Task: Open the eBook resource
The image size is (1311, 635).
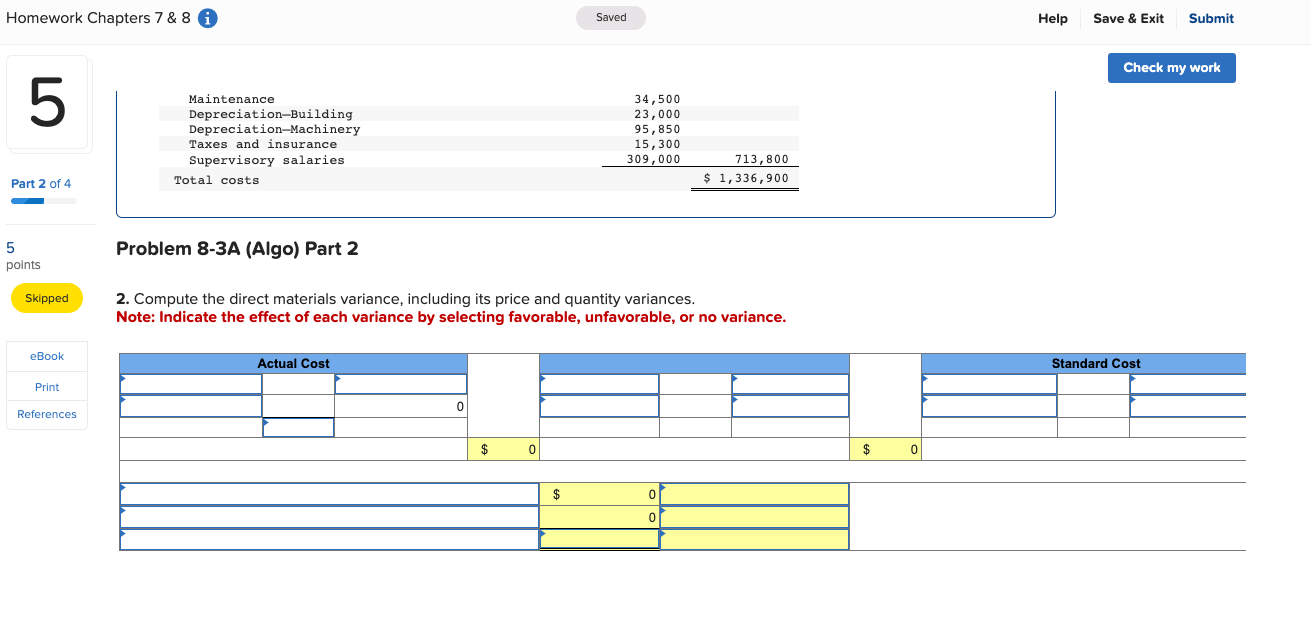Action: [x=46, y=356]
